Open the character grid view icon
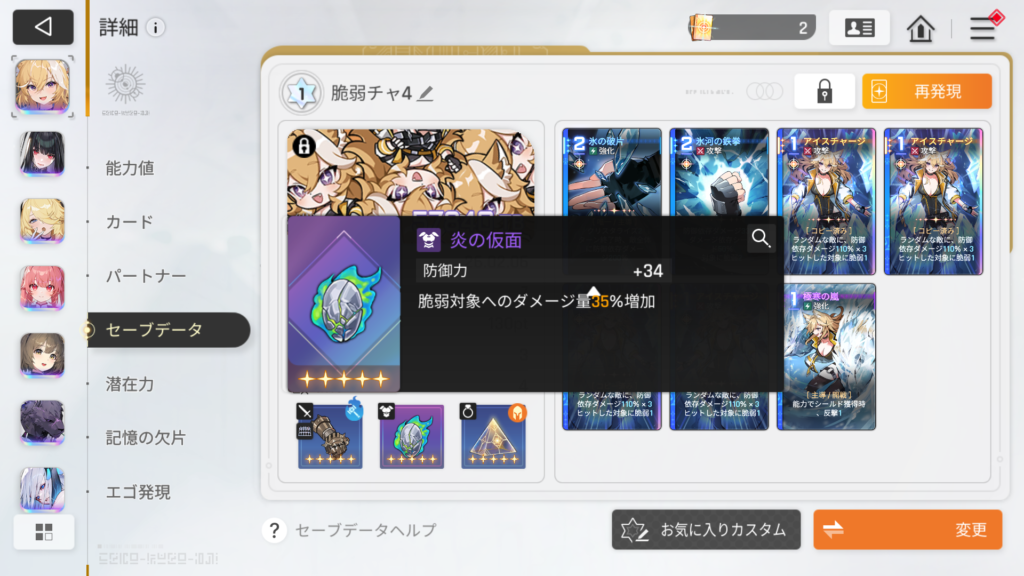The width and height of the screenshot is (1024, 576). (x=44, y=532)
